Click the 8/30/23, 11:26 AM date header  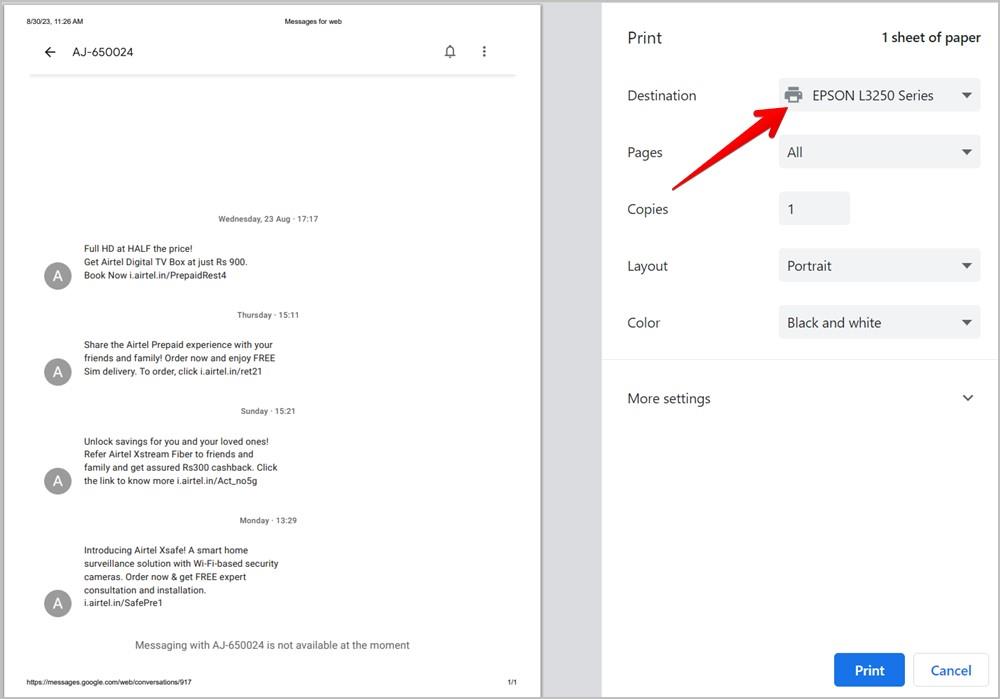(55, 21)
